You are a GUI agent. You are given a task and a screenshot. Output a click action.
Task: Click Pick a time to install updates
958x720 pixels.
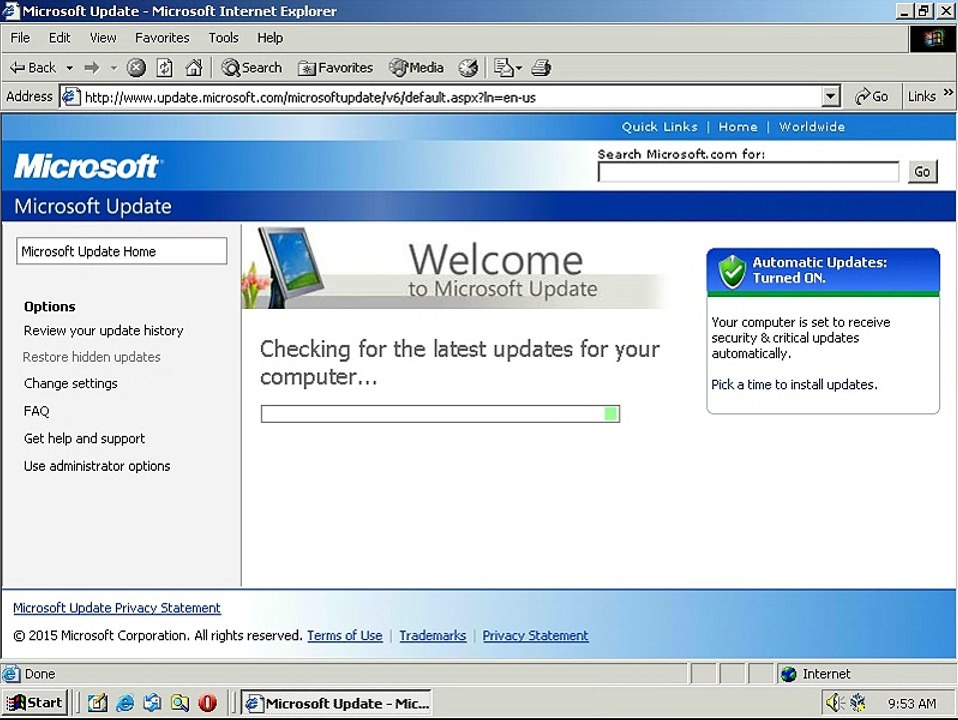coord(794,384)
